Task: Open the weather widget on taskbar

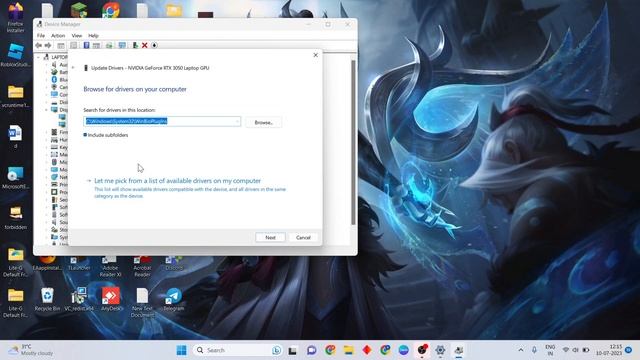Action: pyautogui.click(x=31, y=350)
